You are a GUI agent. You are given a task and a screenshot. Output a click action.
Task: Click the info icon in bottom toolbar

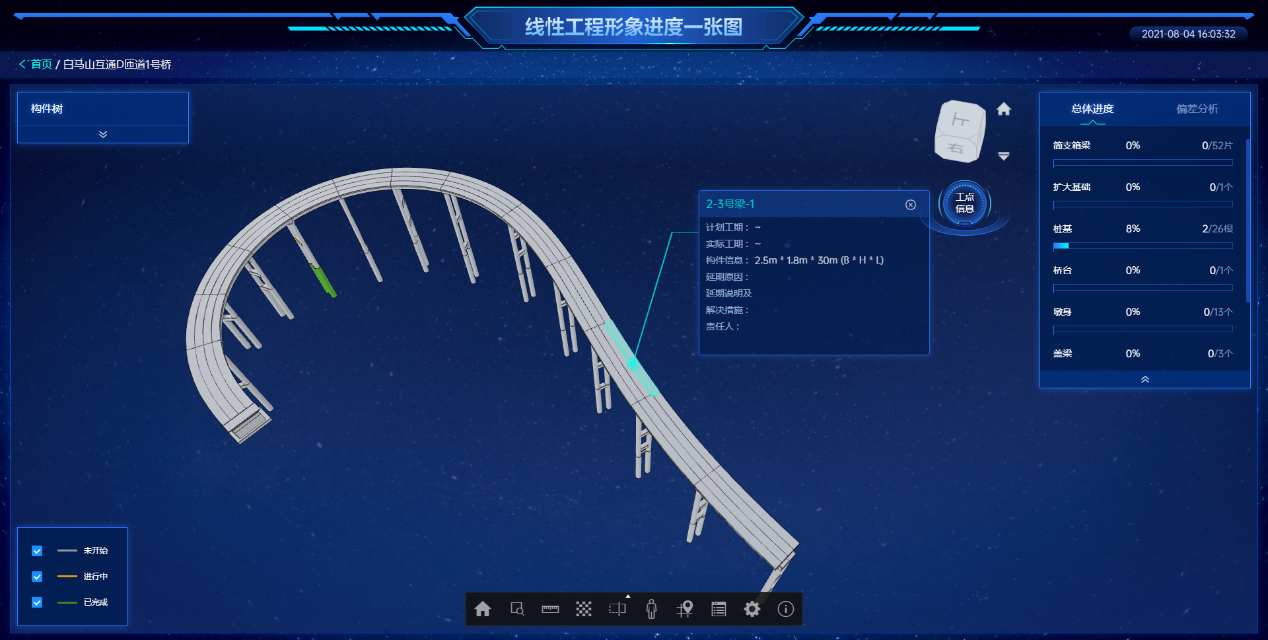pos(786,609)
